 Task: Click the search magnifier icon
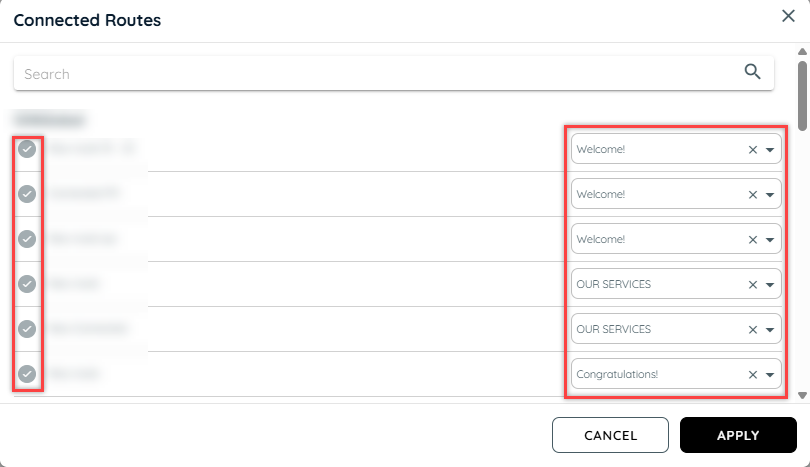coord(752,71)
